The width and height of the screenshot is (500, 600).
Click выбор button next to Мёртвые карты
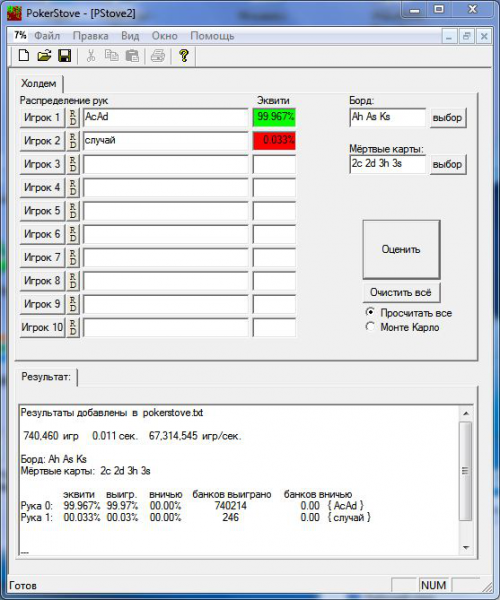coord(447,164)
